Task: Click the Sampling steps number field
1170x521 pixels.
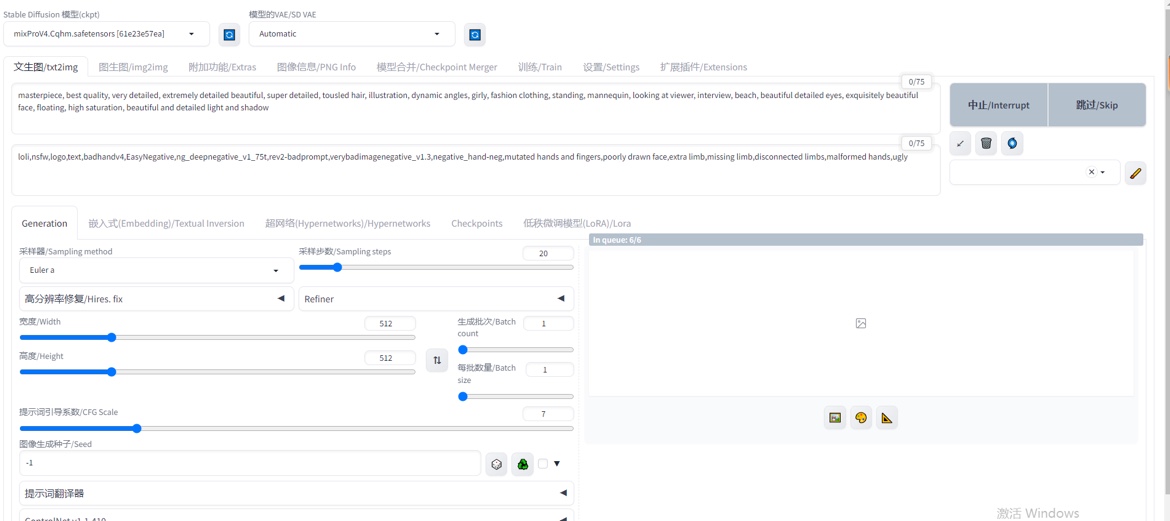Action: (548, 254)
